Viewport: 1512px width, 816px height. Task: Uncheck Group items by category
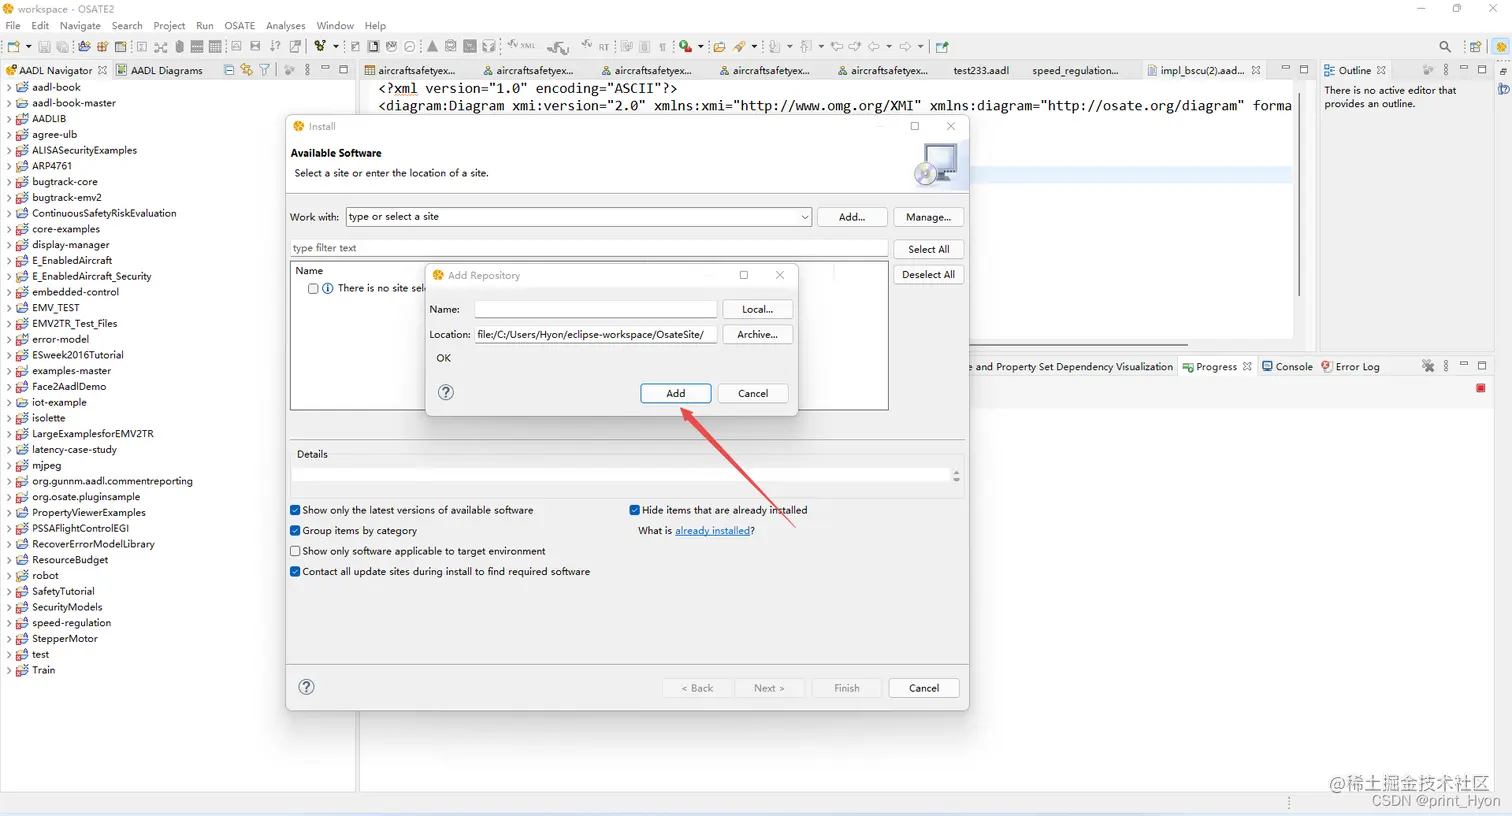pyautogui.click(x=295, y=531)
